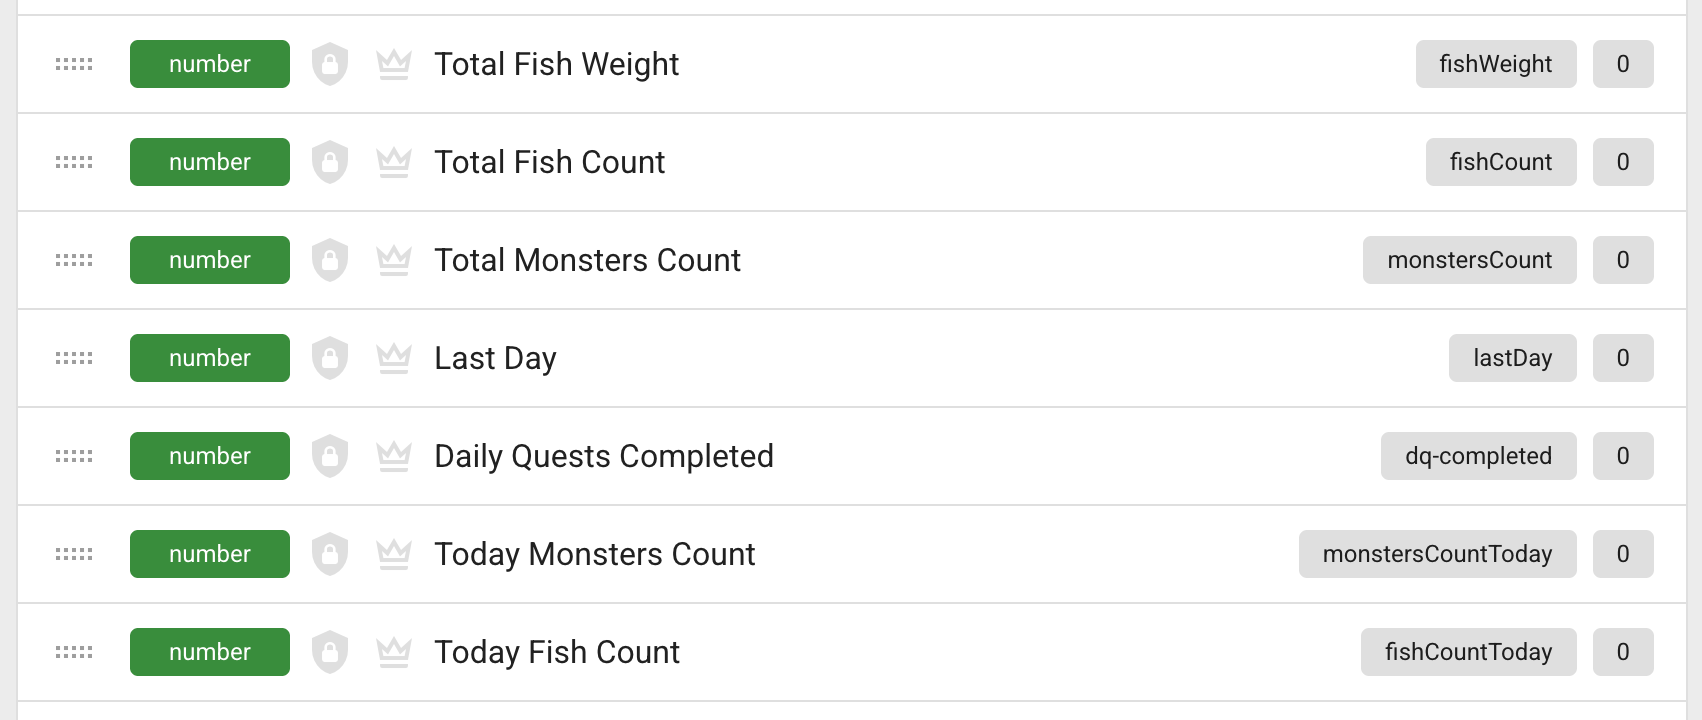Open the number type badge for Total Fish Count
1702x720 pixels.
pos(210,162)
